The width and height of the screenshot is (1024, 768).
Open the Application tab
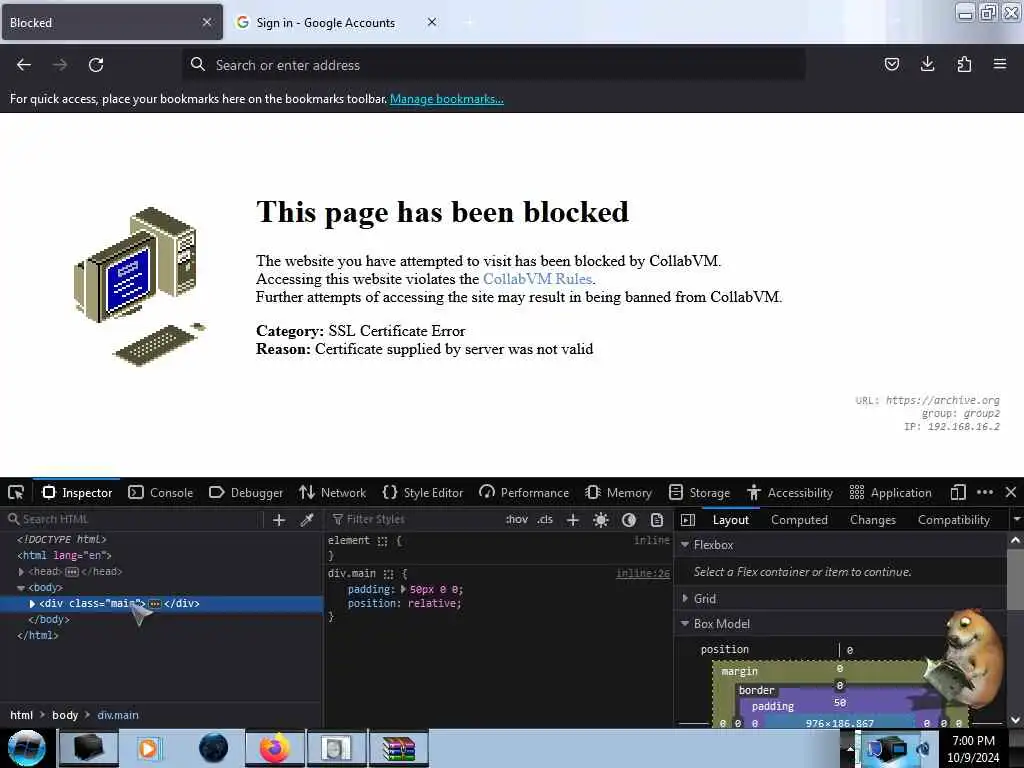tap(891, 492)
